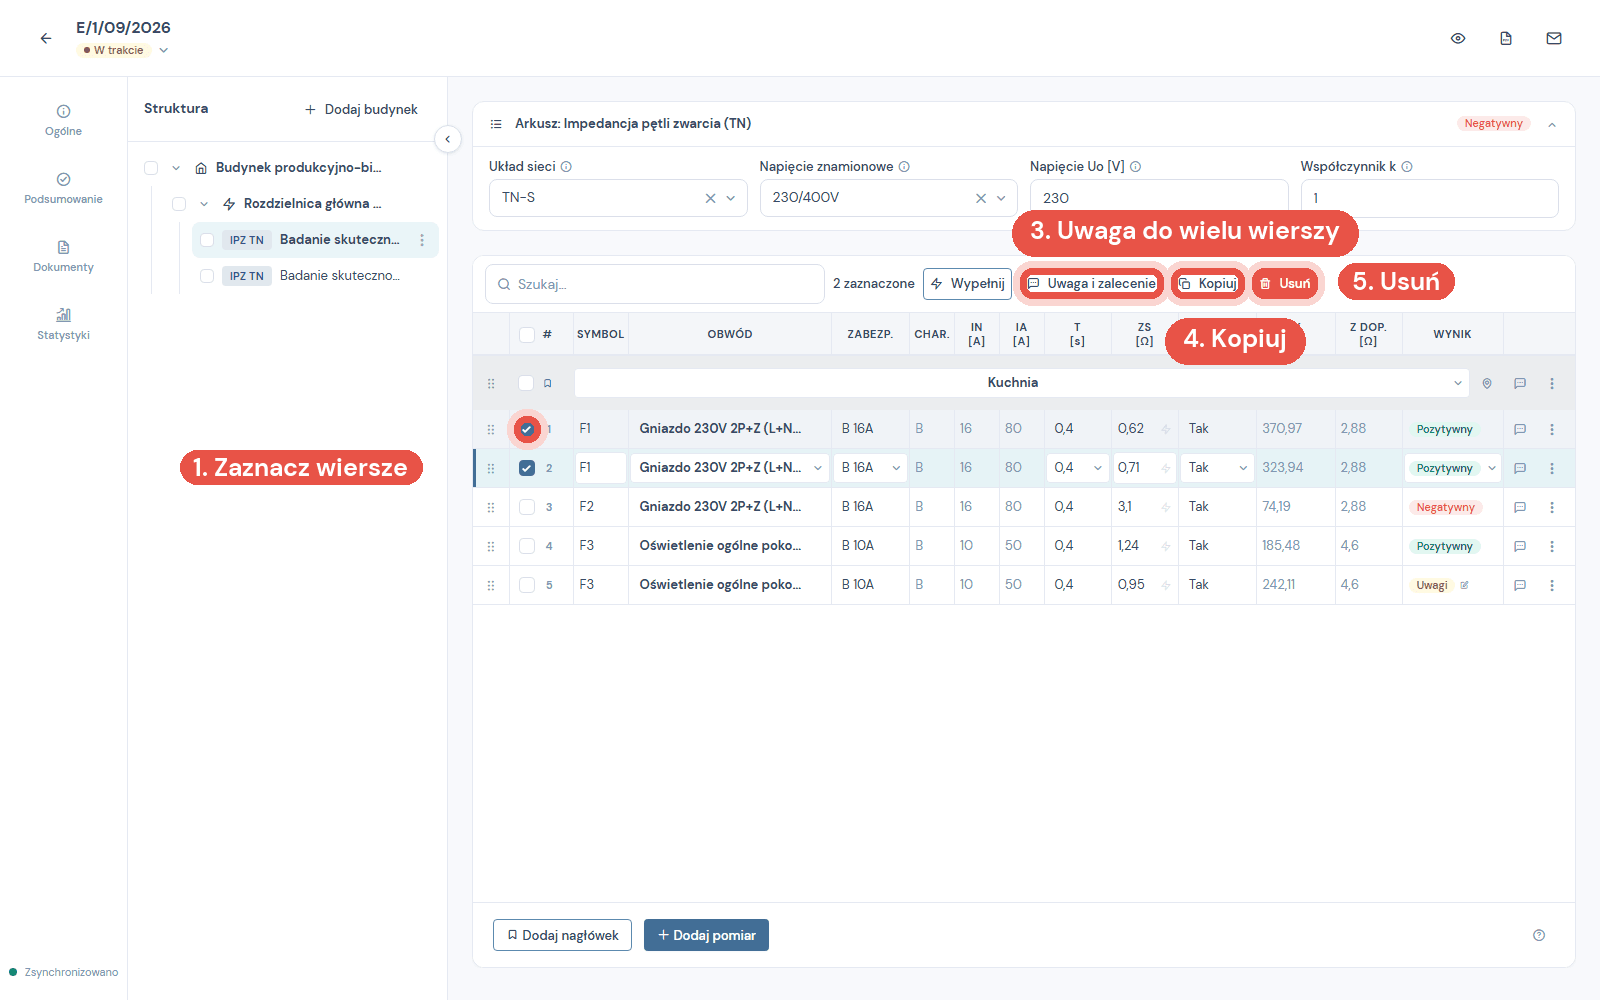
Task: Click the help icon at bottom right
Action: tap(1539, 935)
